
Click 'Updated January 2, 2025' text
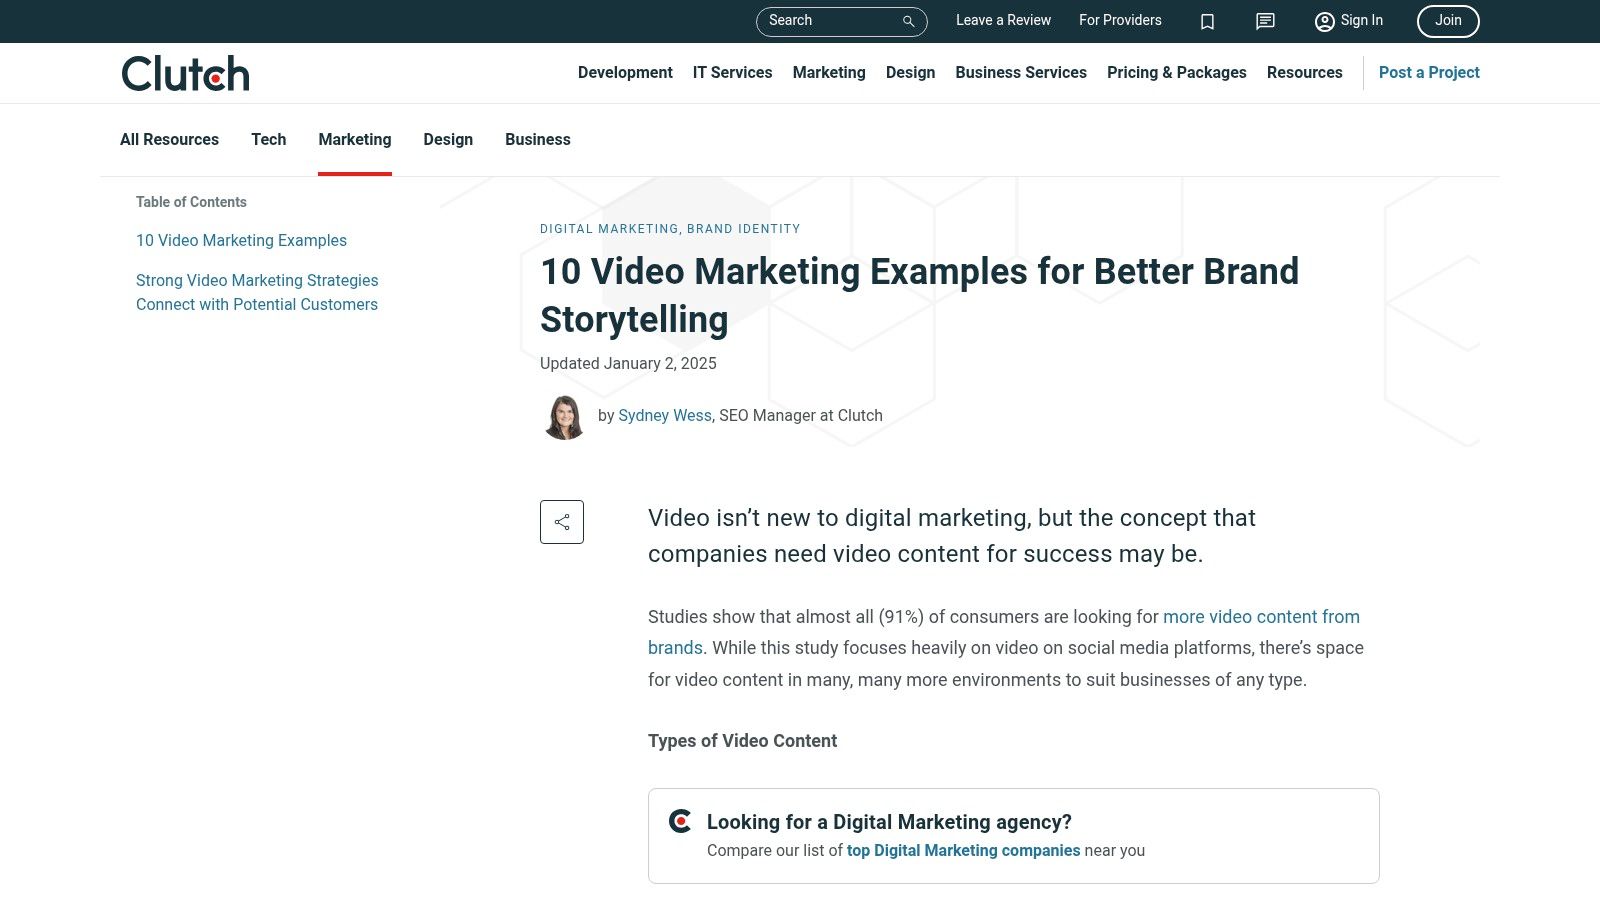[x=628, y=363]
